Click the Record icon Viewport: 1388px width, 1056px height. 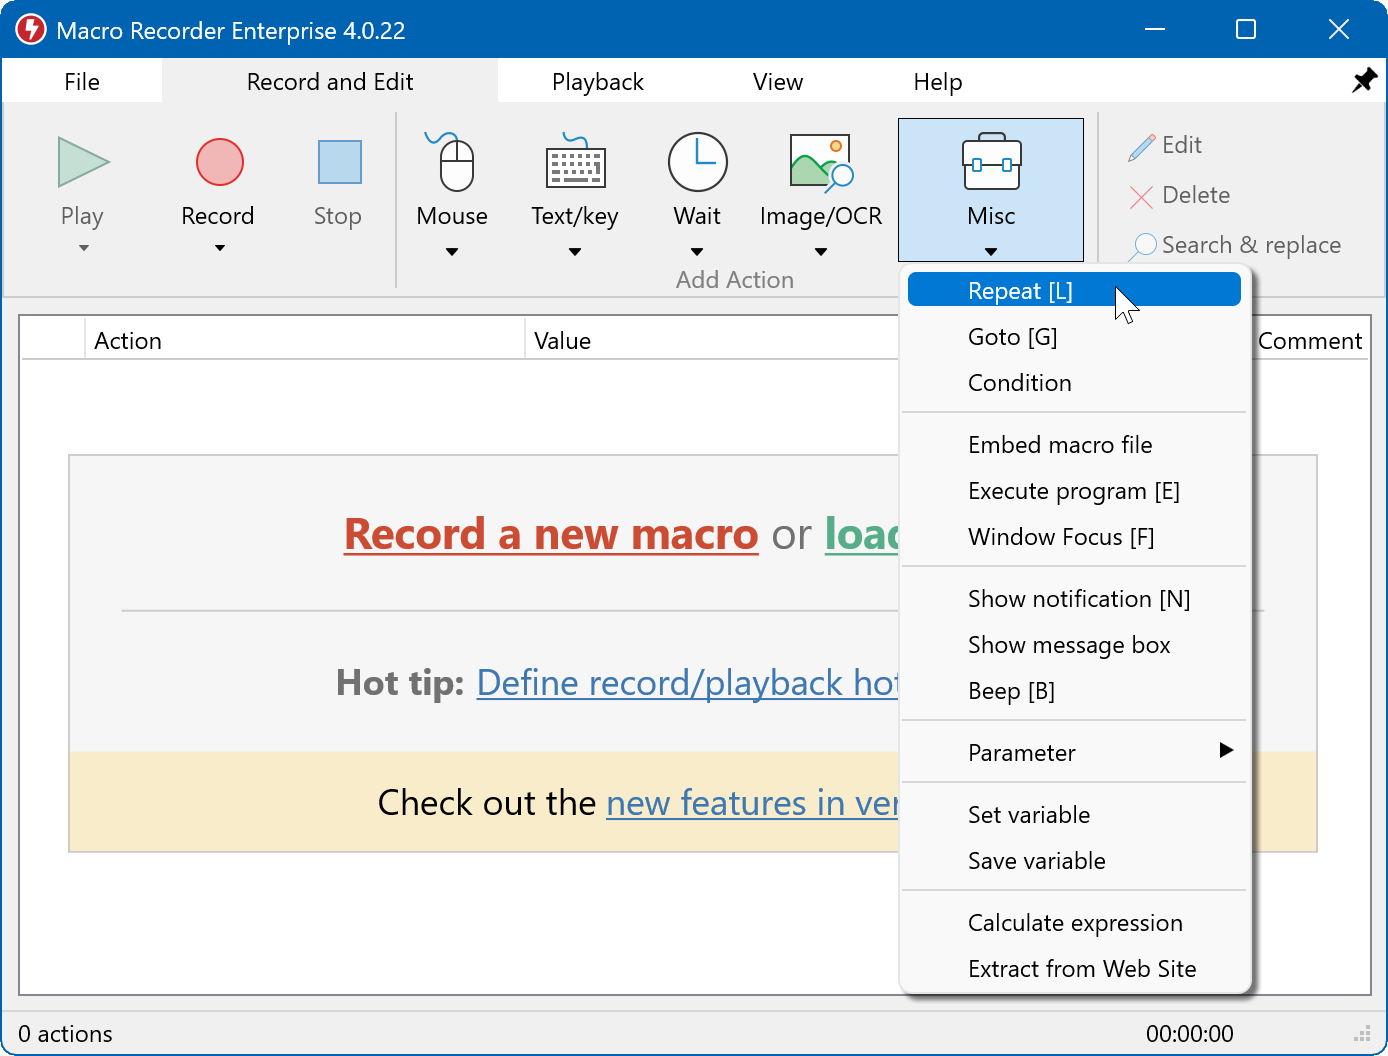click(x=218, y=163)
